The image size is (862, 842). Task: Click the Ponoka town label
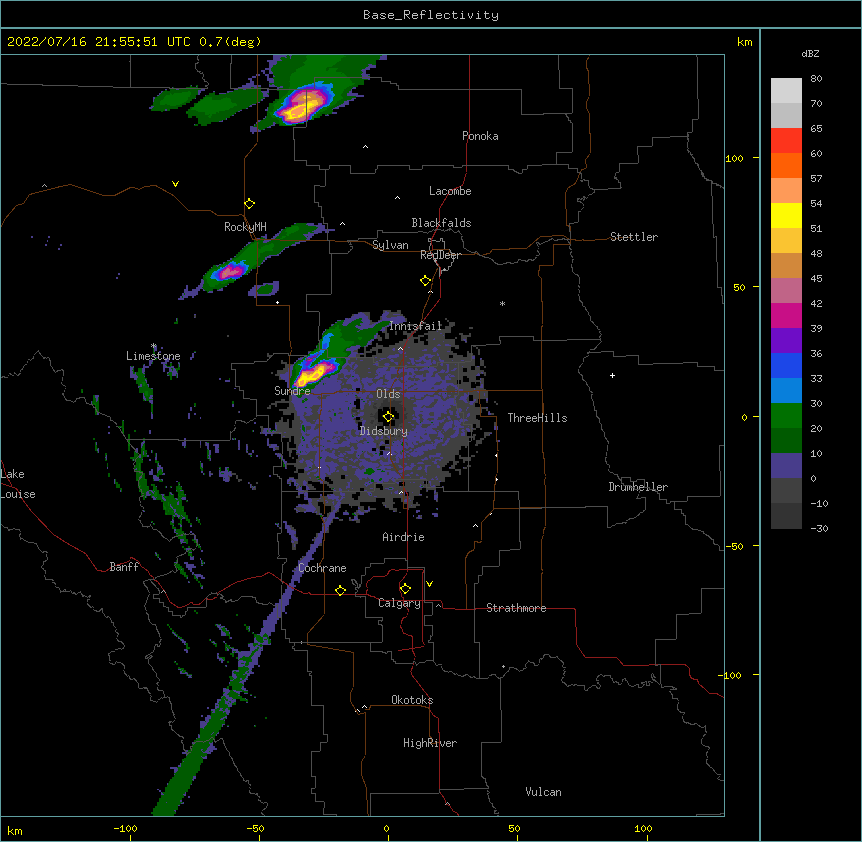click(480, 136)
